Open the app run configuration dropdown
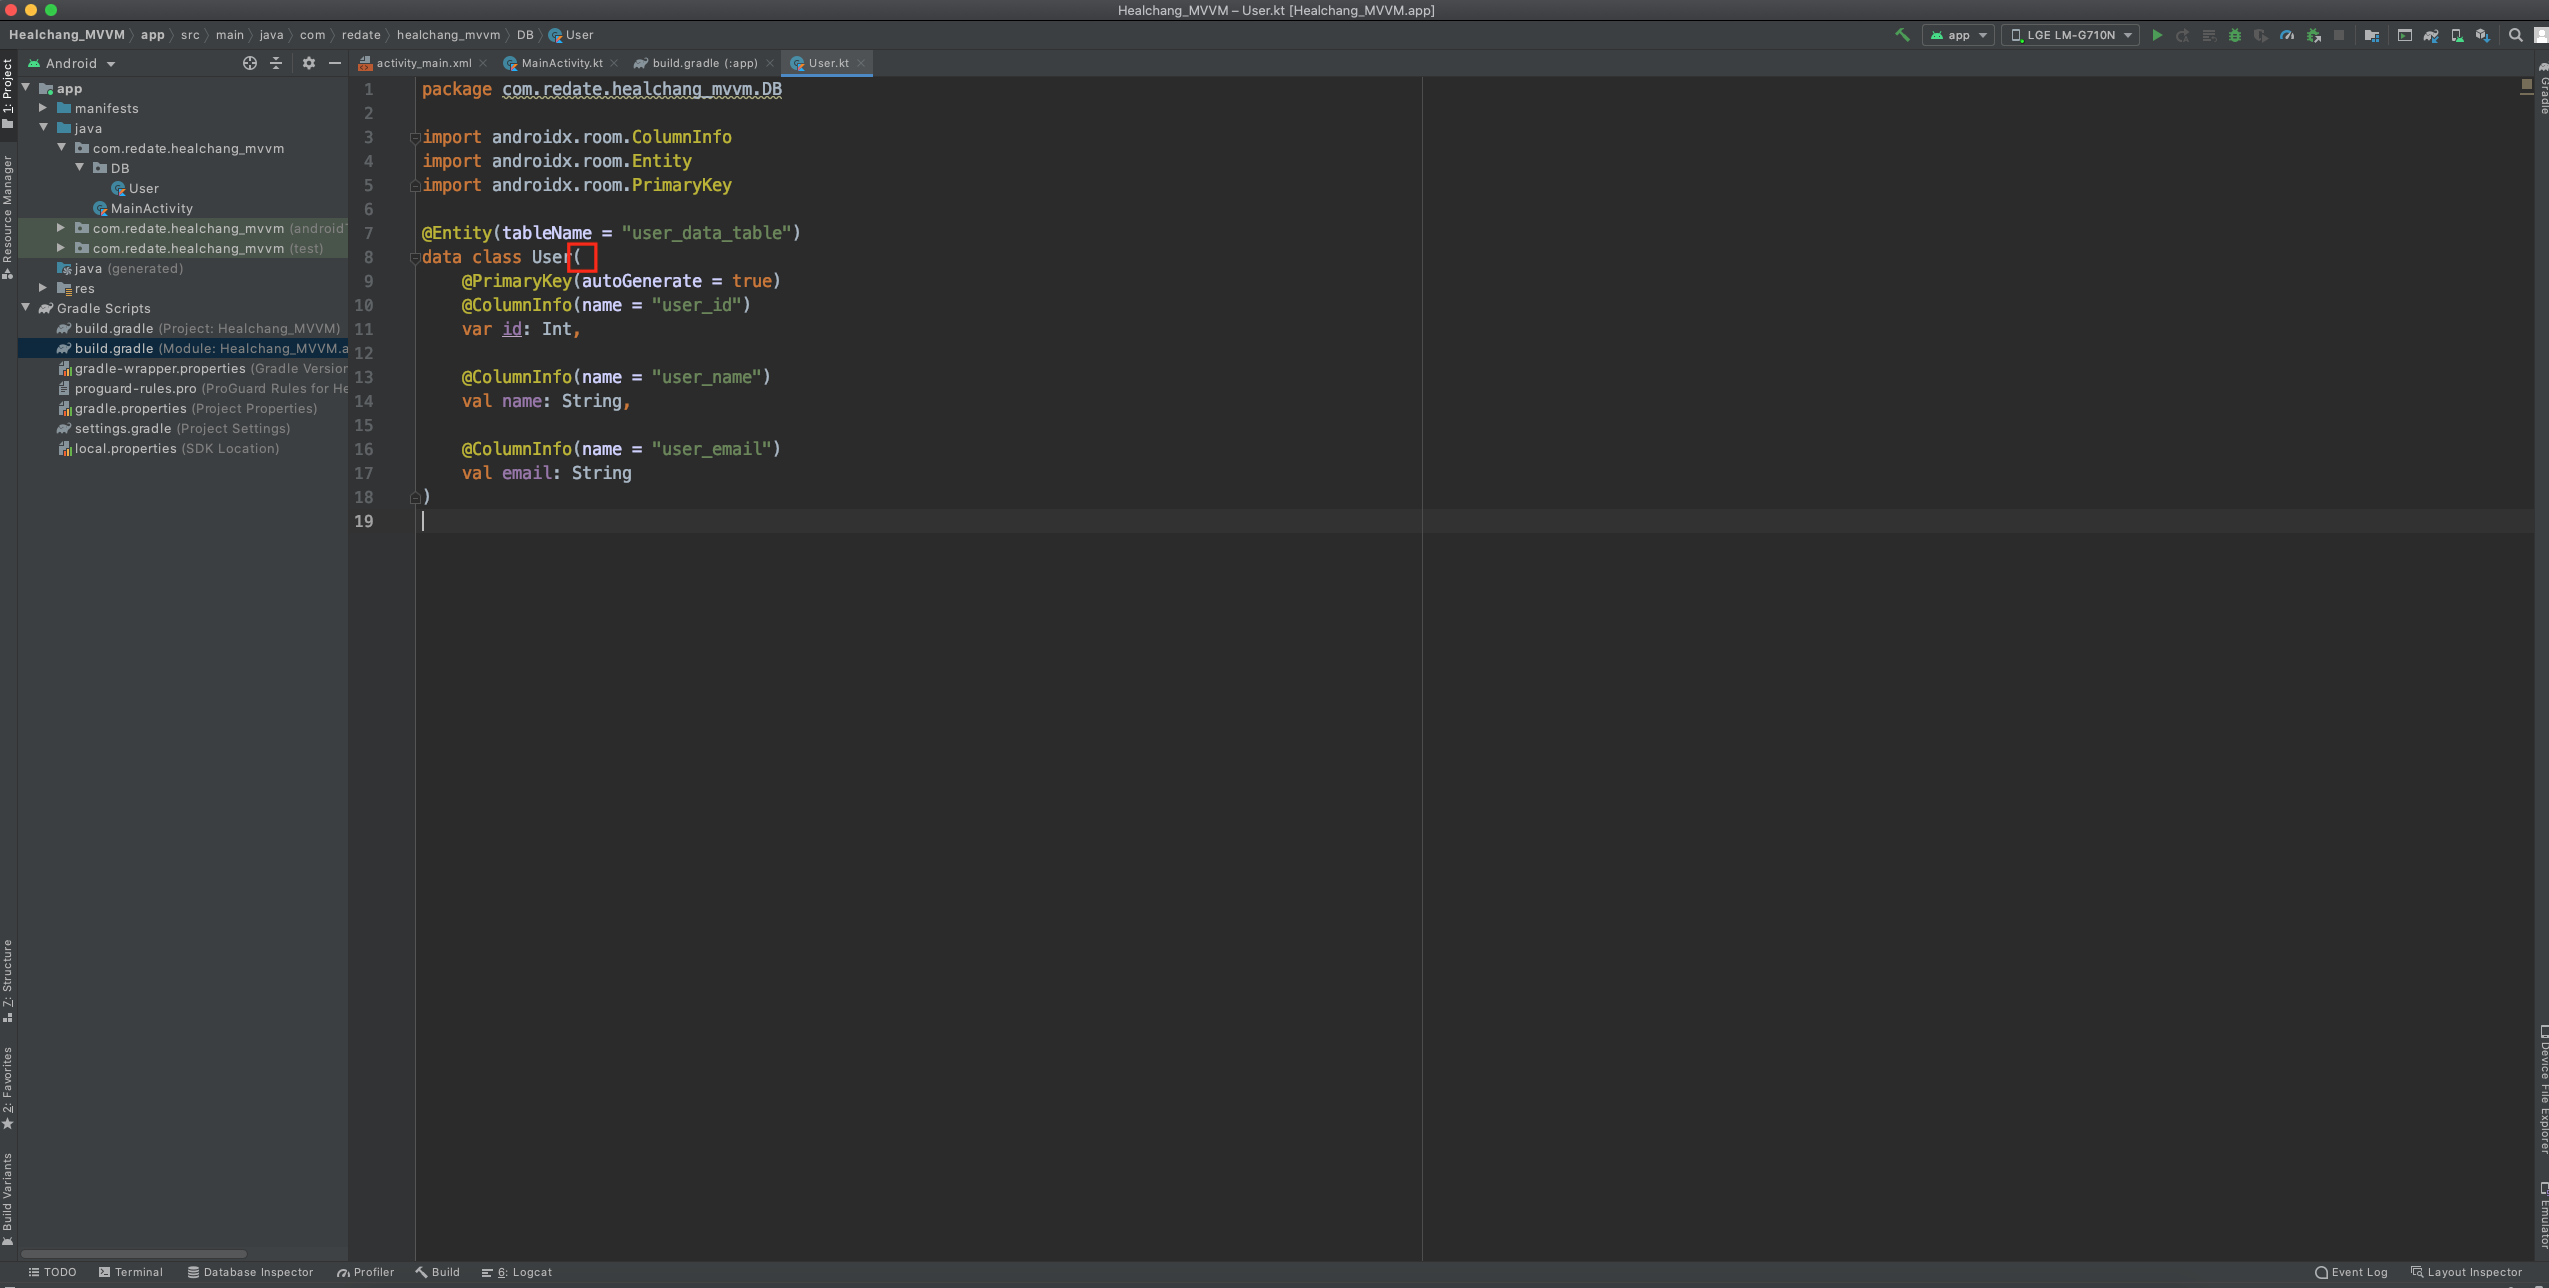The height and width of the screenshot is (1288, 2549). [1959, 35]
